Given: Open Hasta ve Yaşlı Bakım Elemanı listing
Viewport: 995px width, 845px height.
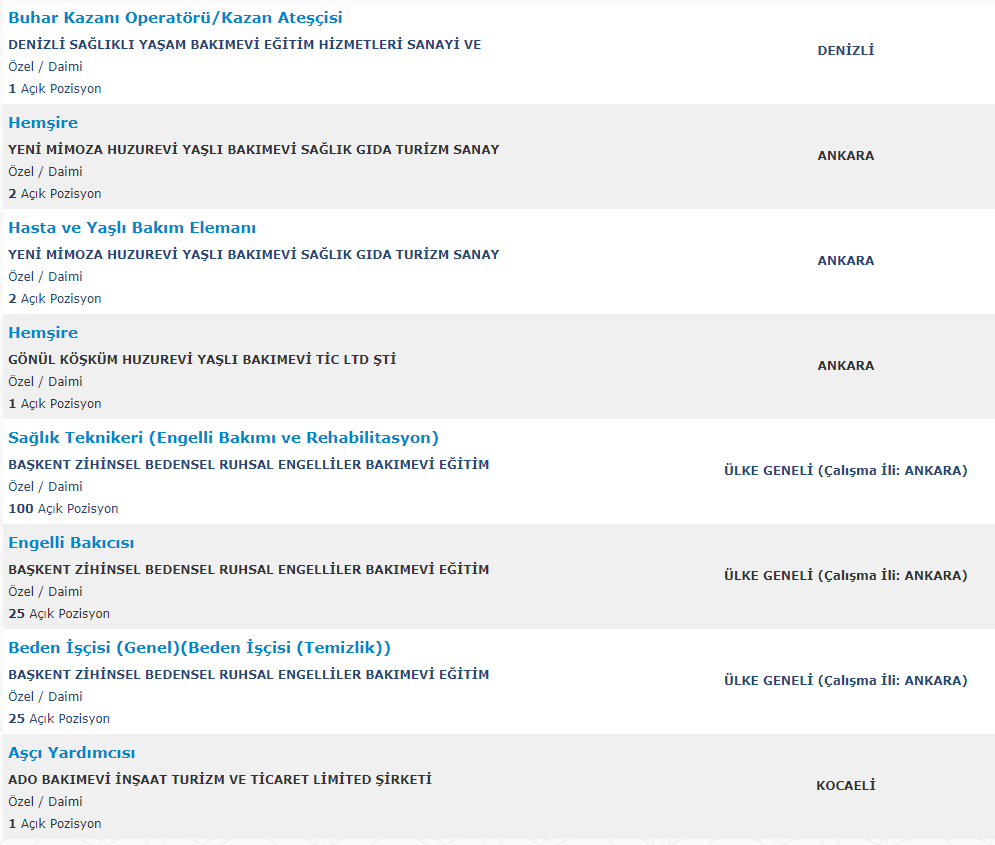Looking at the screenshot, I should 132,228.
